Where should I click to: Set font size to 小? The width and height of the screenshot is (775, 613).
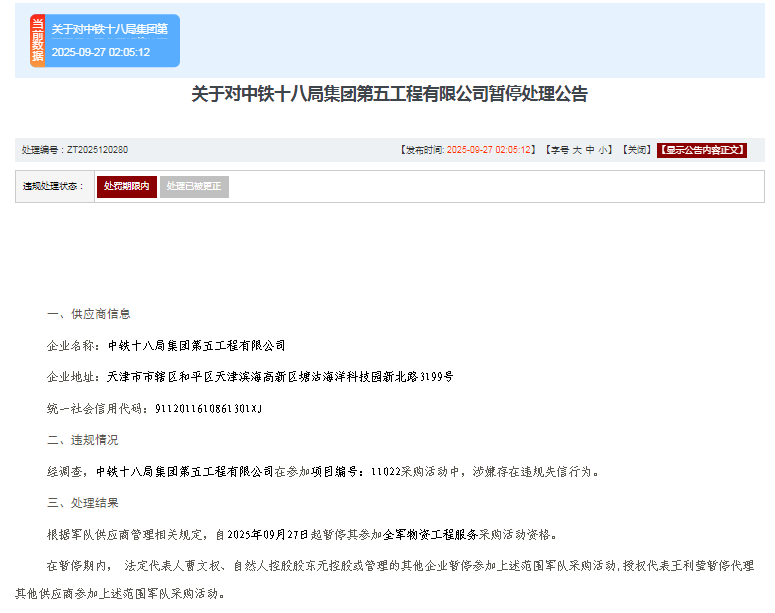coord(603,150)
